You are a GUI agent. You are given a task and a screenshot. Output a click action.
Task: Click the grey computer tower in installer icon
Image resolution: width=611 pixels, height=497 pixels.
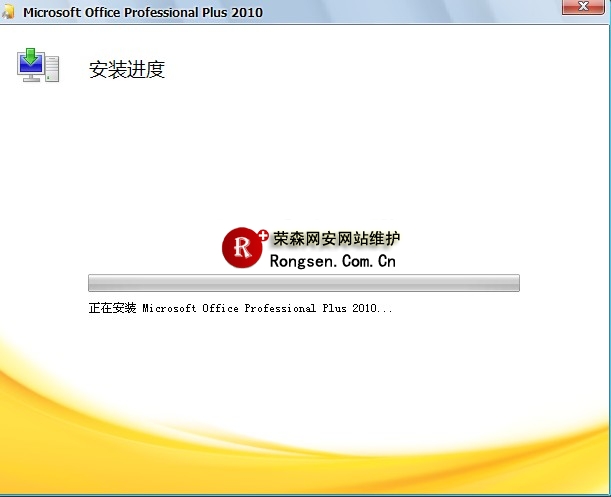tap(52, 69)
